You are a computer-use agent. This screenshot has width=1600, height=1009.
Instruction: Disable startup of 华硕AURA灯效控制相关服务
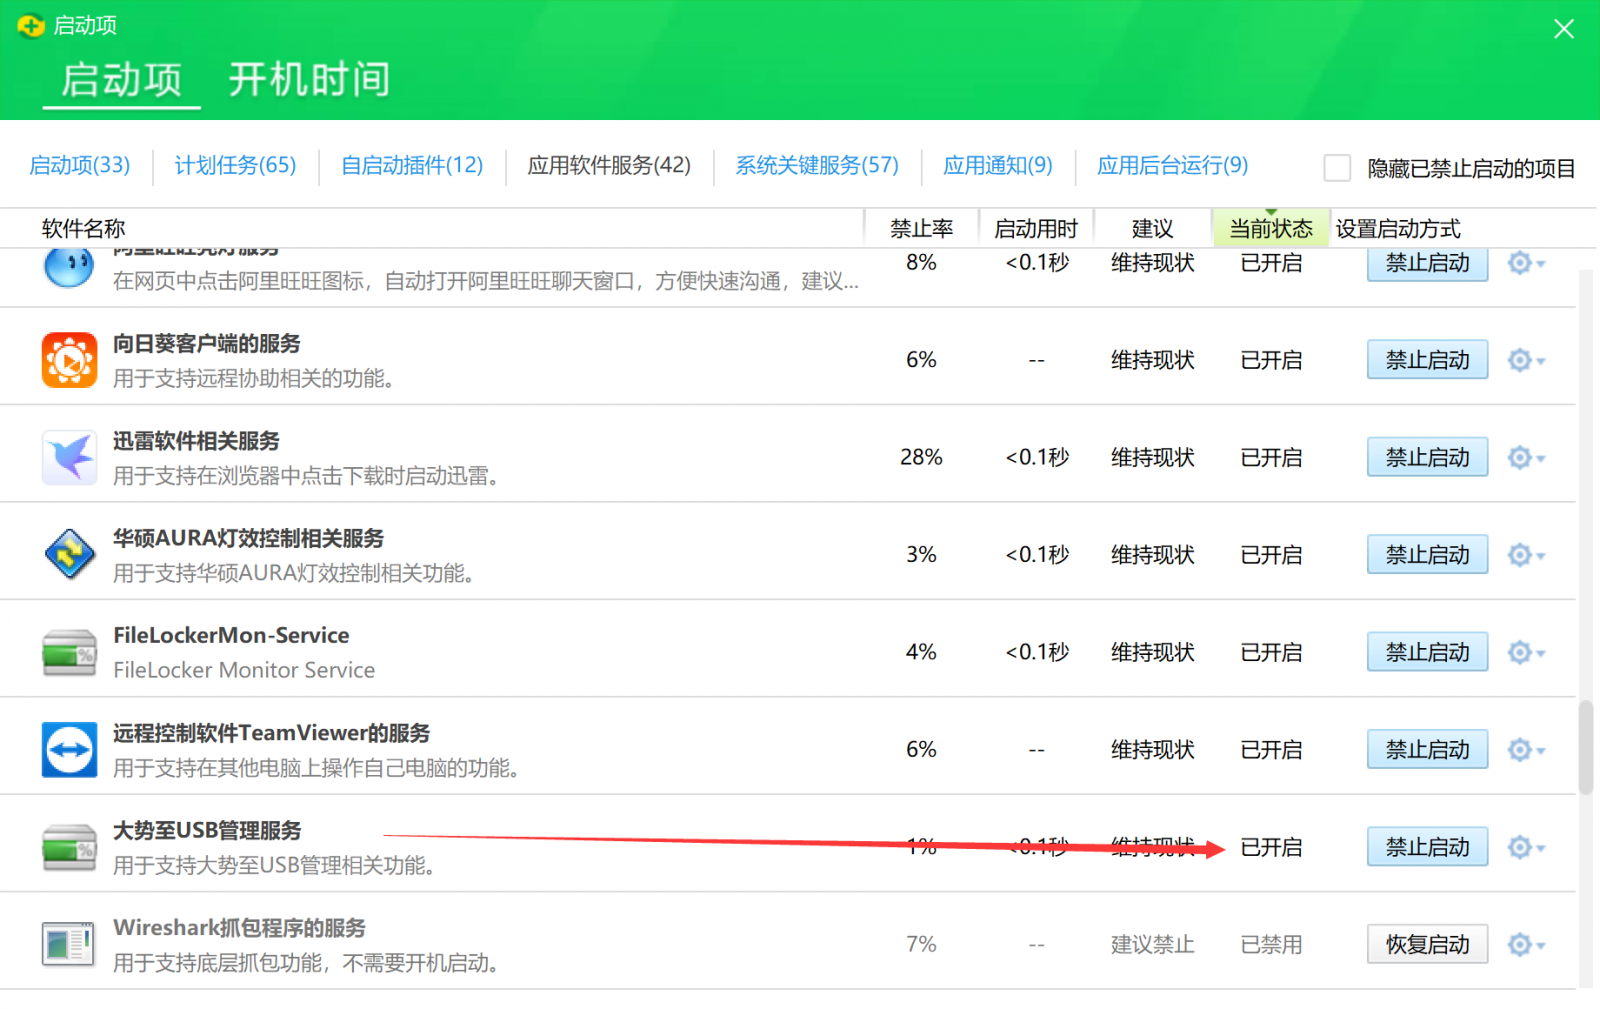[1427, 555]
